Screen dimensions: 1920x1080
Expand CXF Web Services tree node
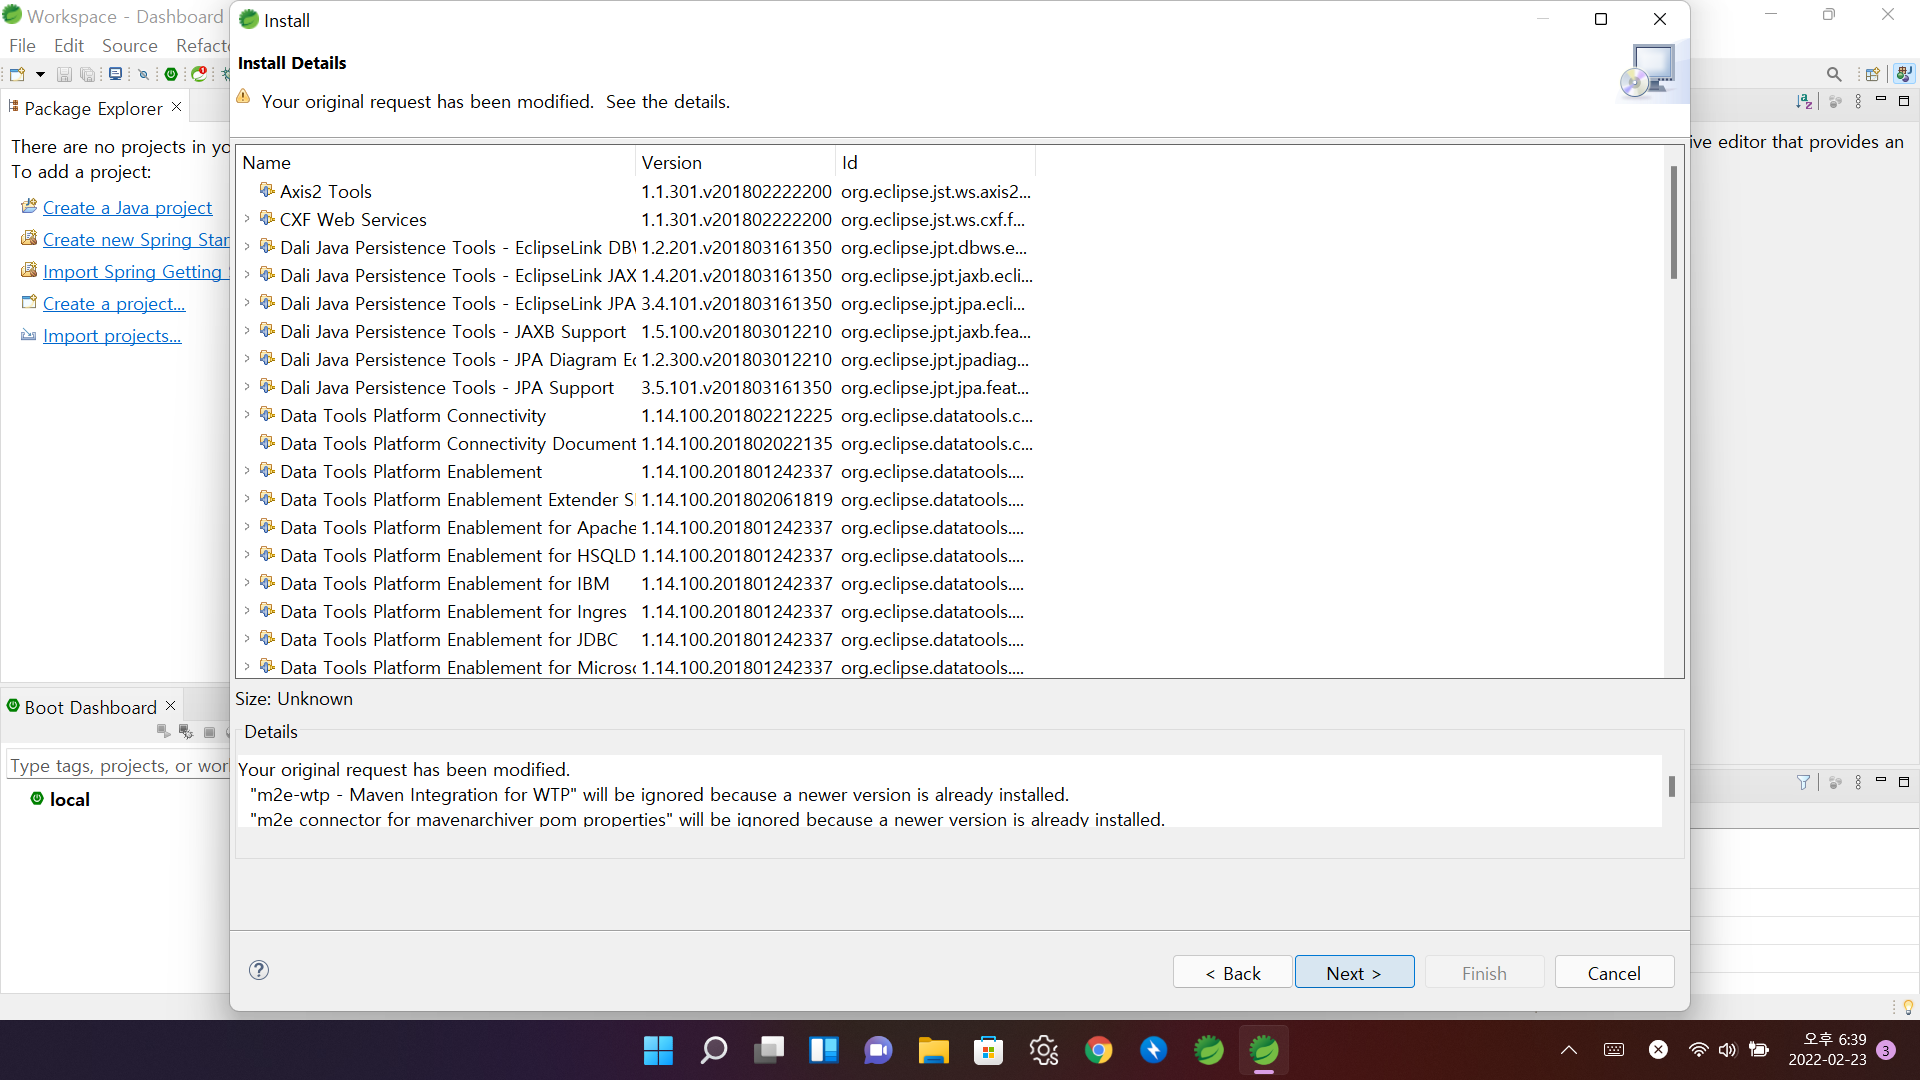(247, 219)
